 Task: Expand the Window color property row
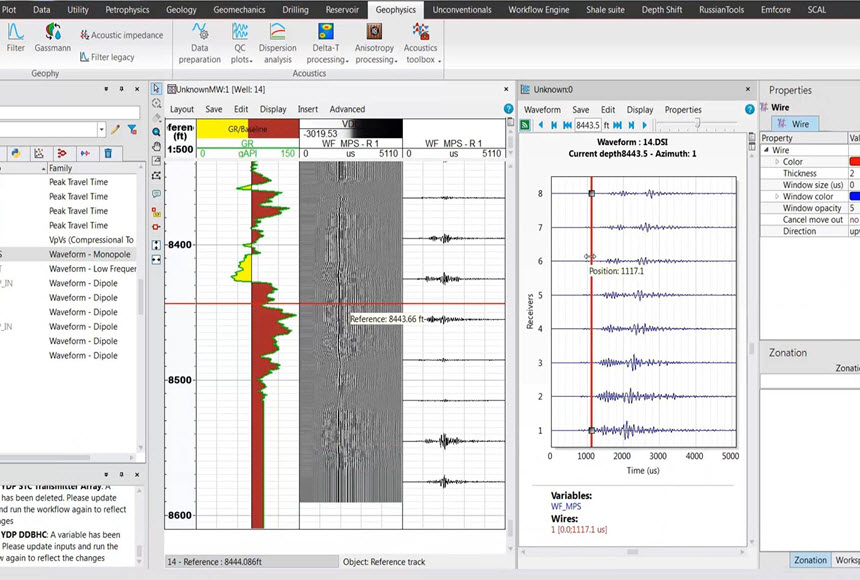(x=777, y=196)
